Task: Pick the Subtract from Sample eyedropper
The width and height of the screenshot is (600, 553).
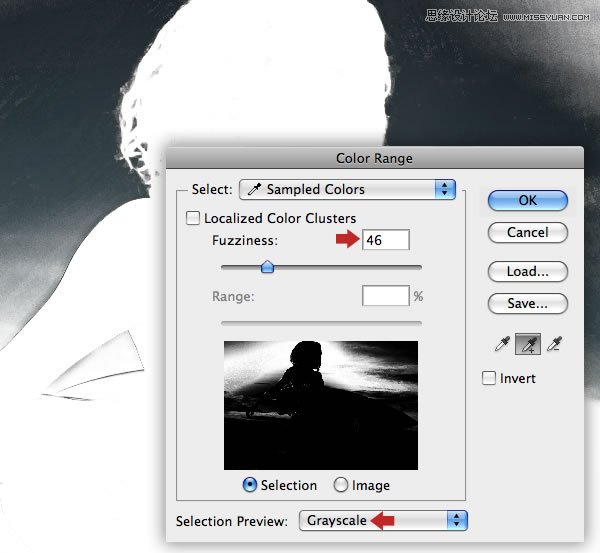Action: pos(554,344)
